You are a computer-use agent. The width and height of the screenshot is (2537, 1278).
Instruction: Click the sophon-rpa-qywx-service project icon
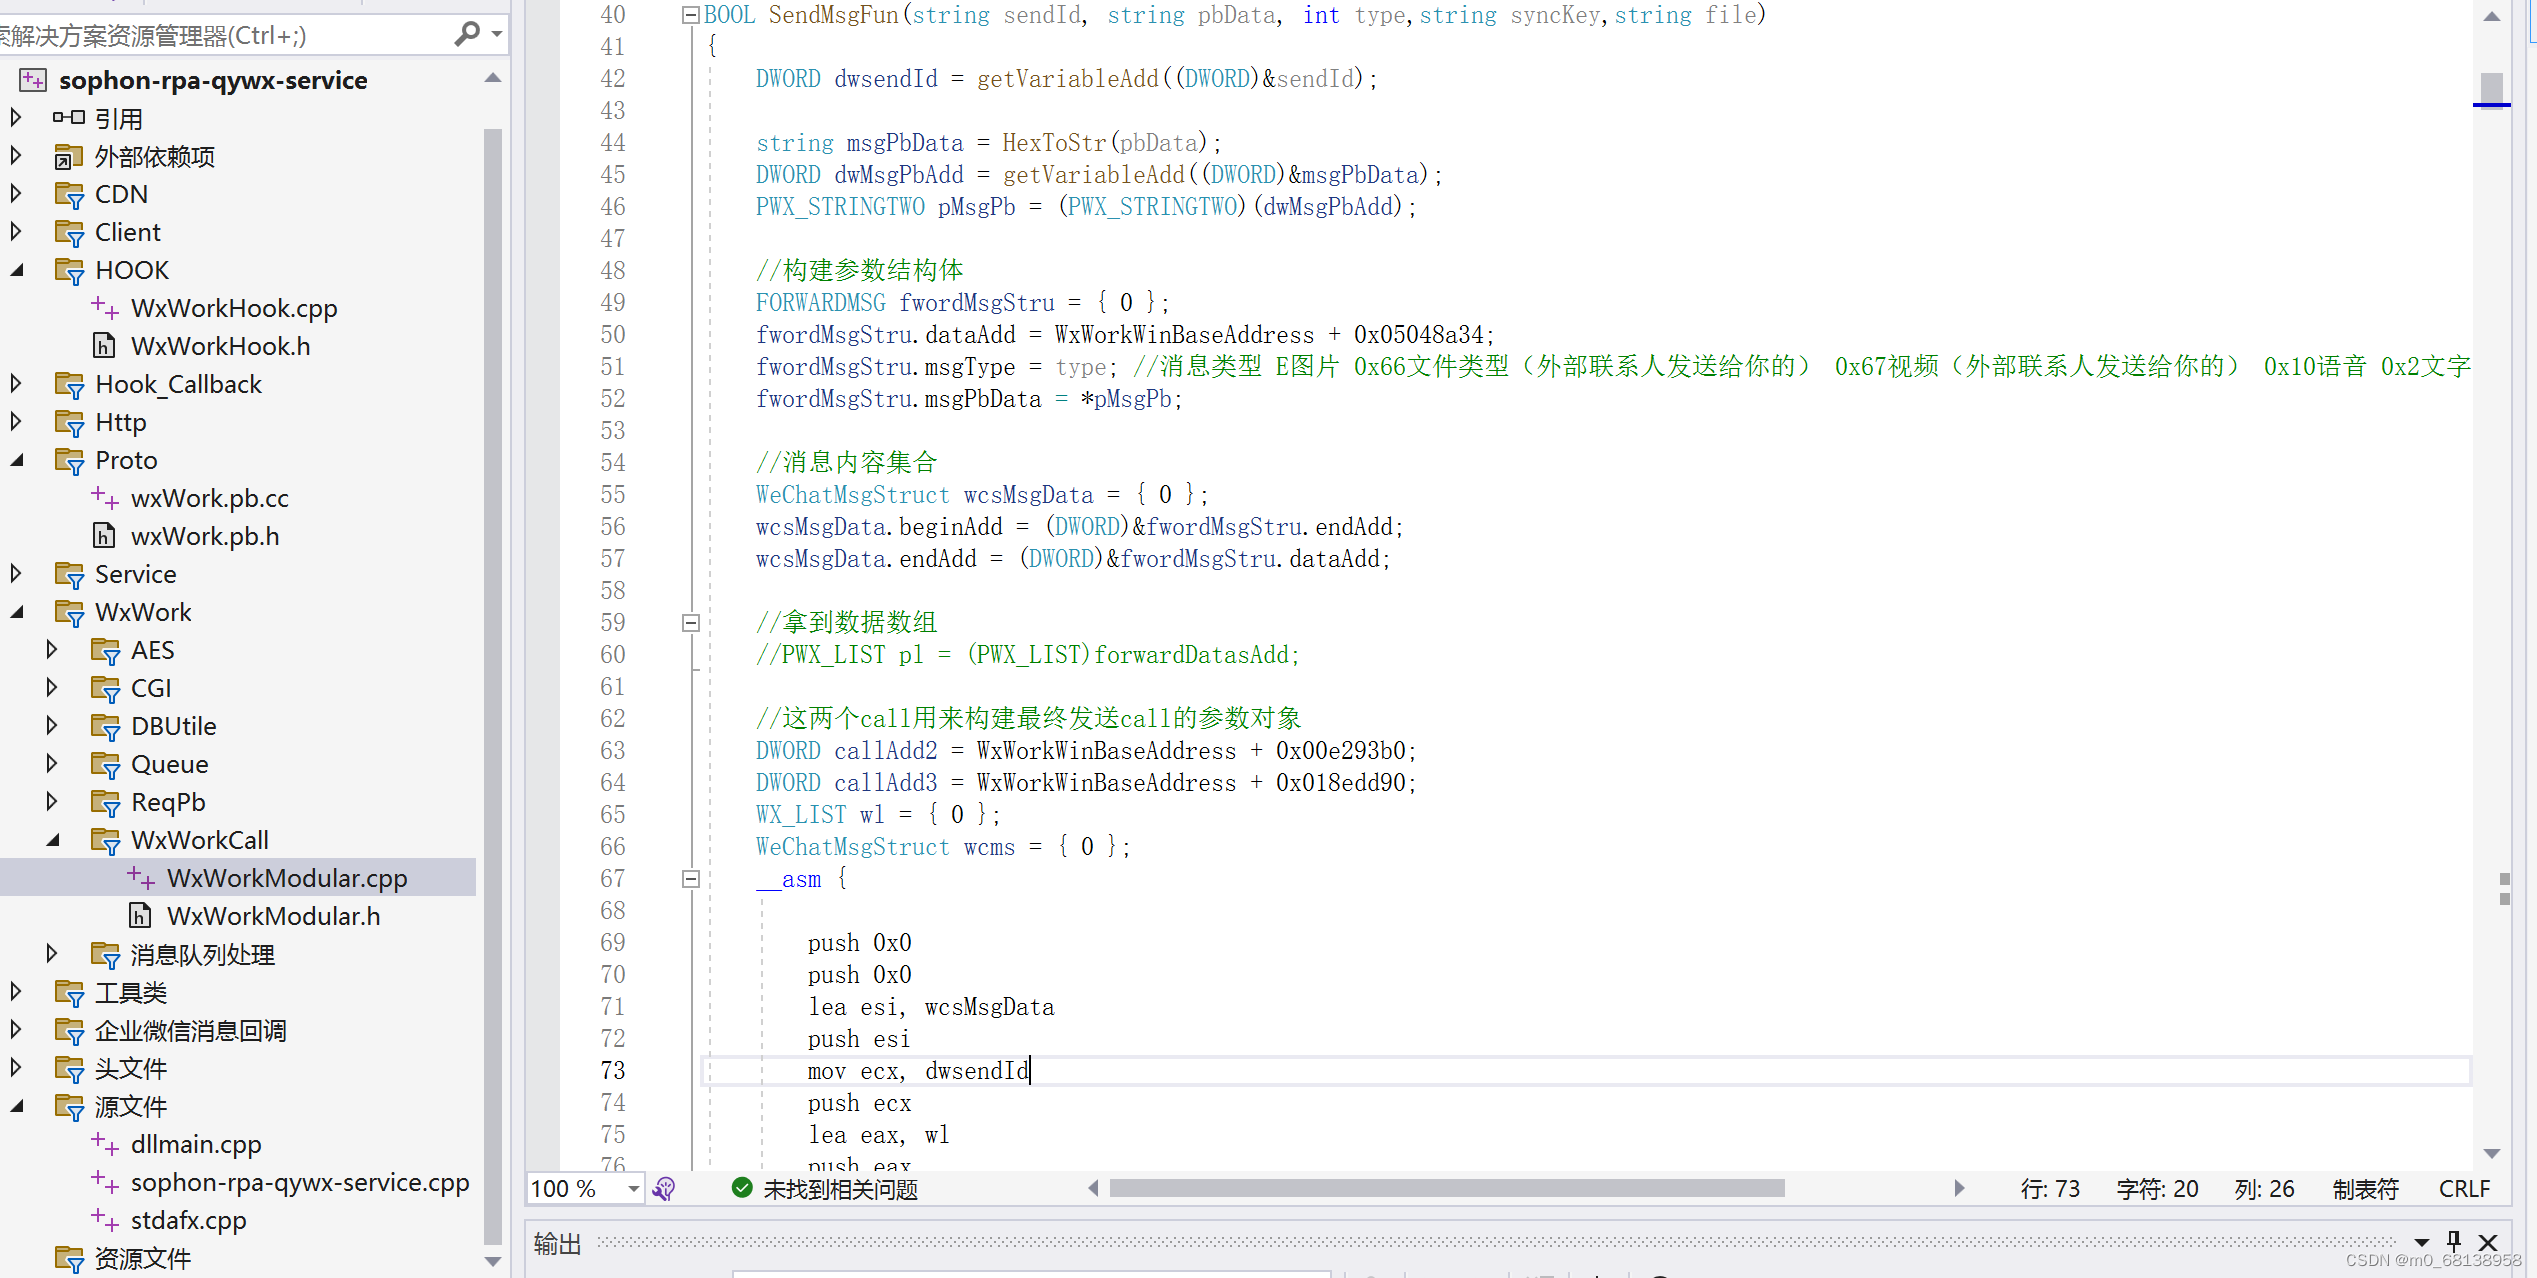[x=33, y=80]
